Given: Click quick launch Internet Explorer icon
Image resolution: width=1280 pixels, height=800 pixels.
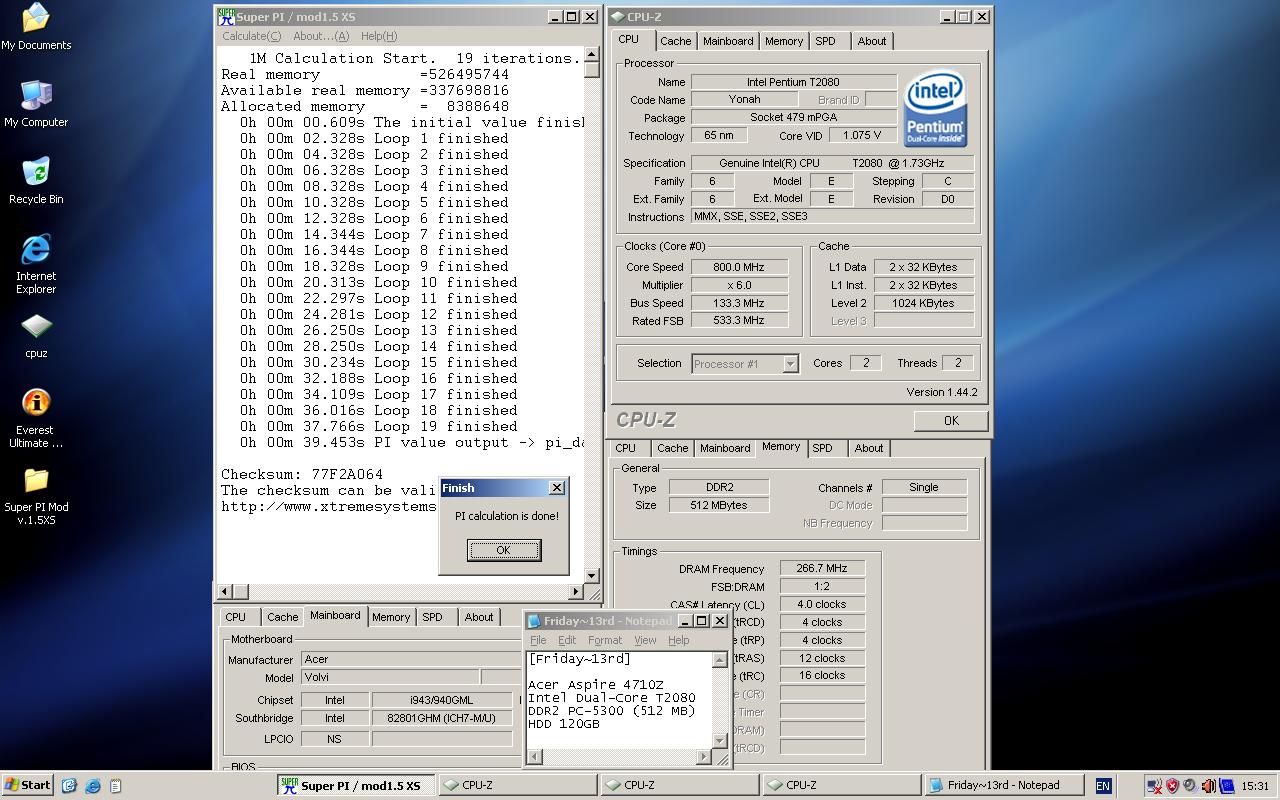Looking at the screenshot, I should [x=93, y=786].
